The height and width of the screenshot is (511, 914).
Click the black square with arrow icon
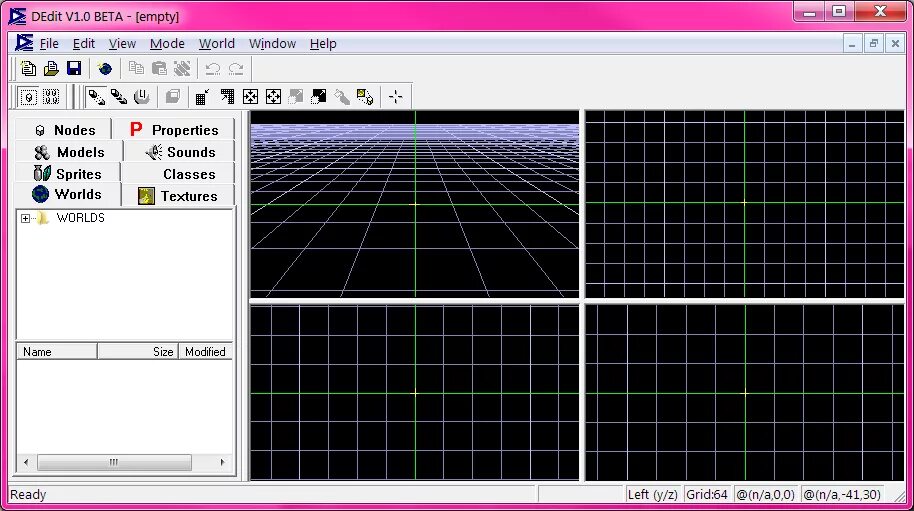(319, 97)
